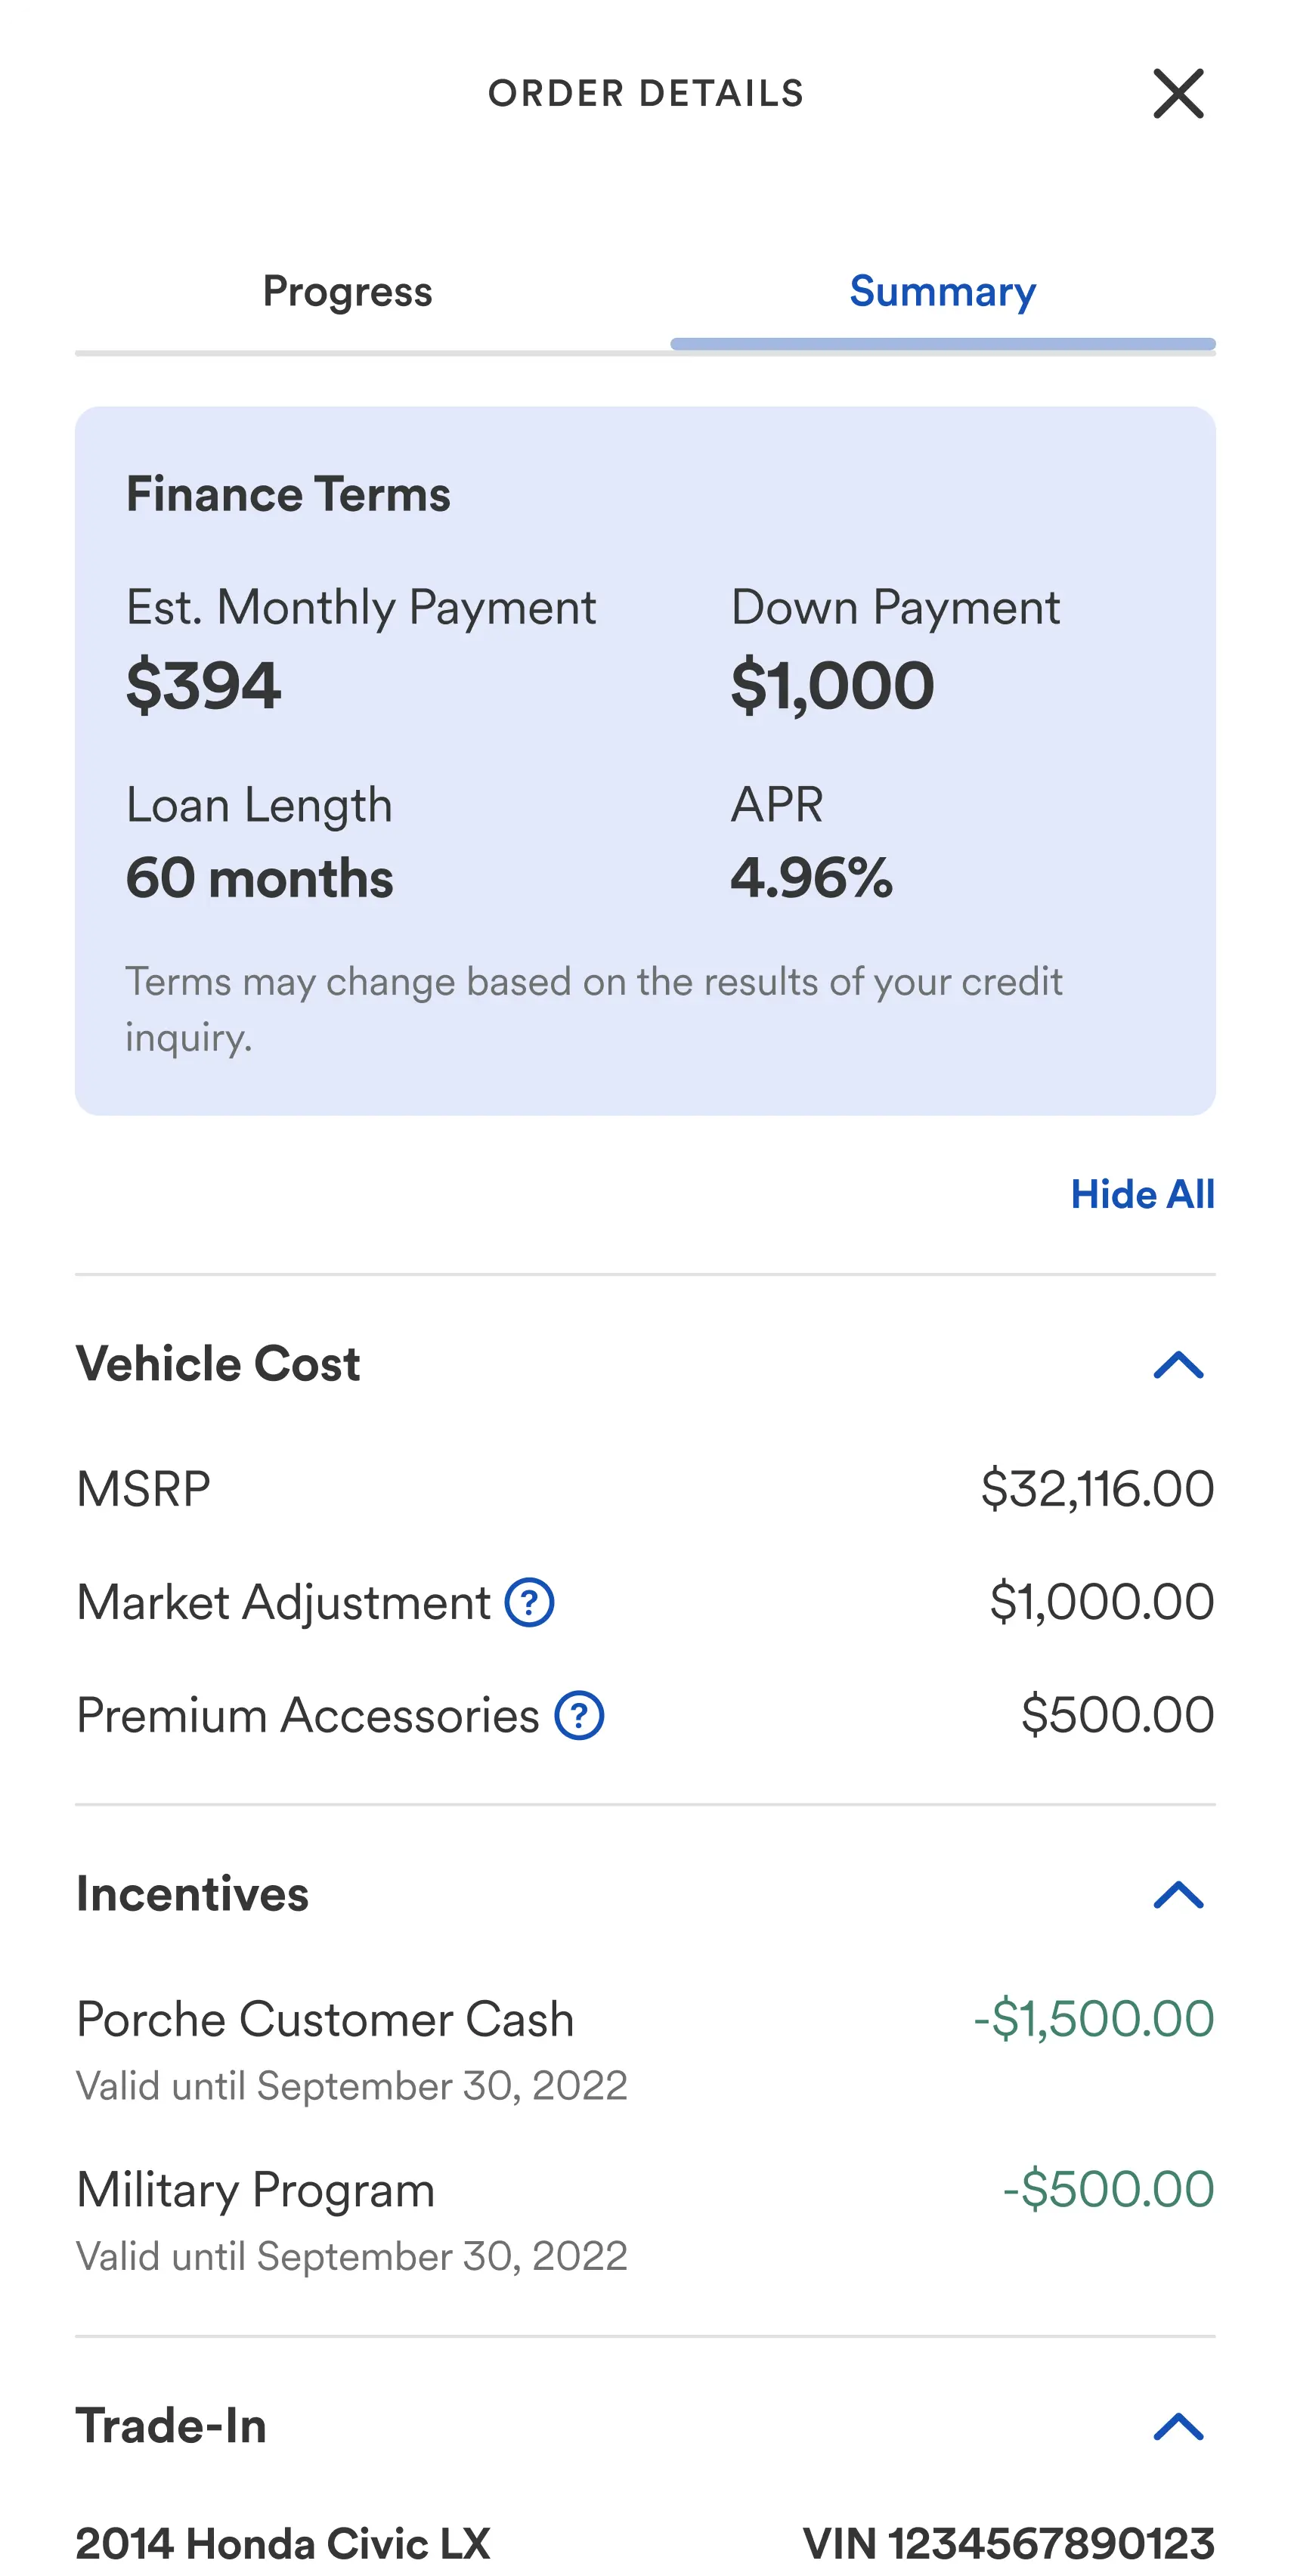The image size is (1291, 2576).
Task: Click the MSRP amount $32,116.00
Action: 1097,1489
